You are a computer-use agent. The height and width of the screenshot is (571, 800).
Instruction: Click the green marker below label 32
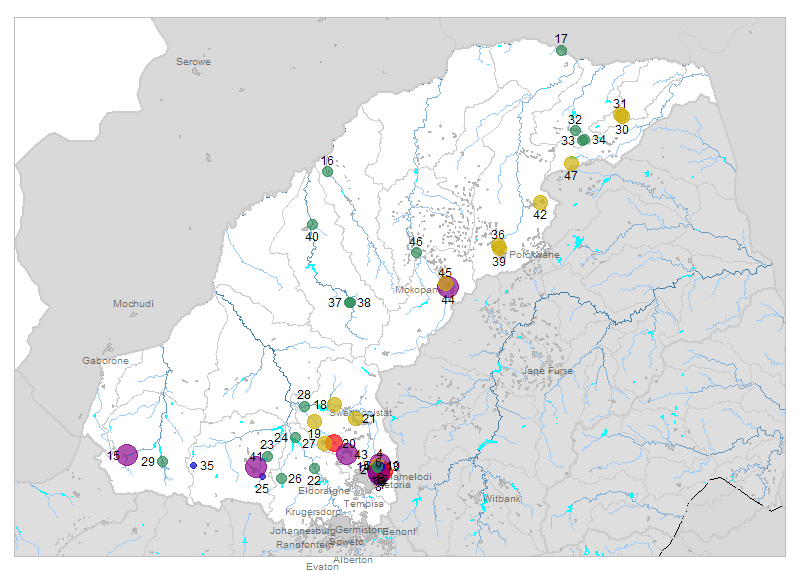point(576,130)
